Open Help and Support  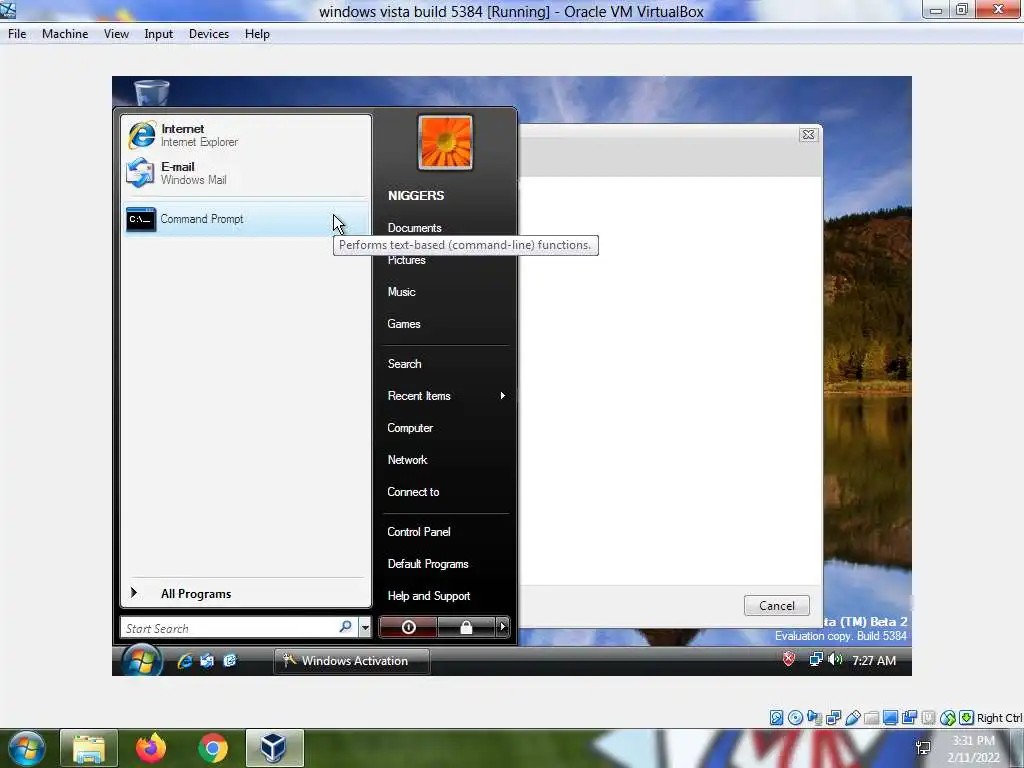click(429, 596)
